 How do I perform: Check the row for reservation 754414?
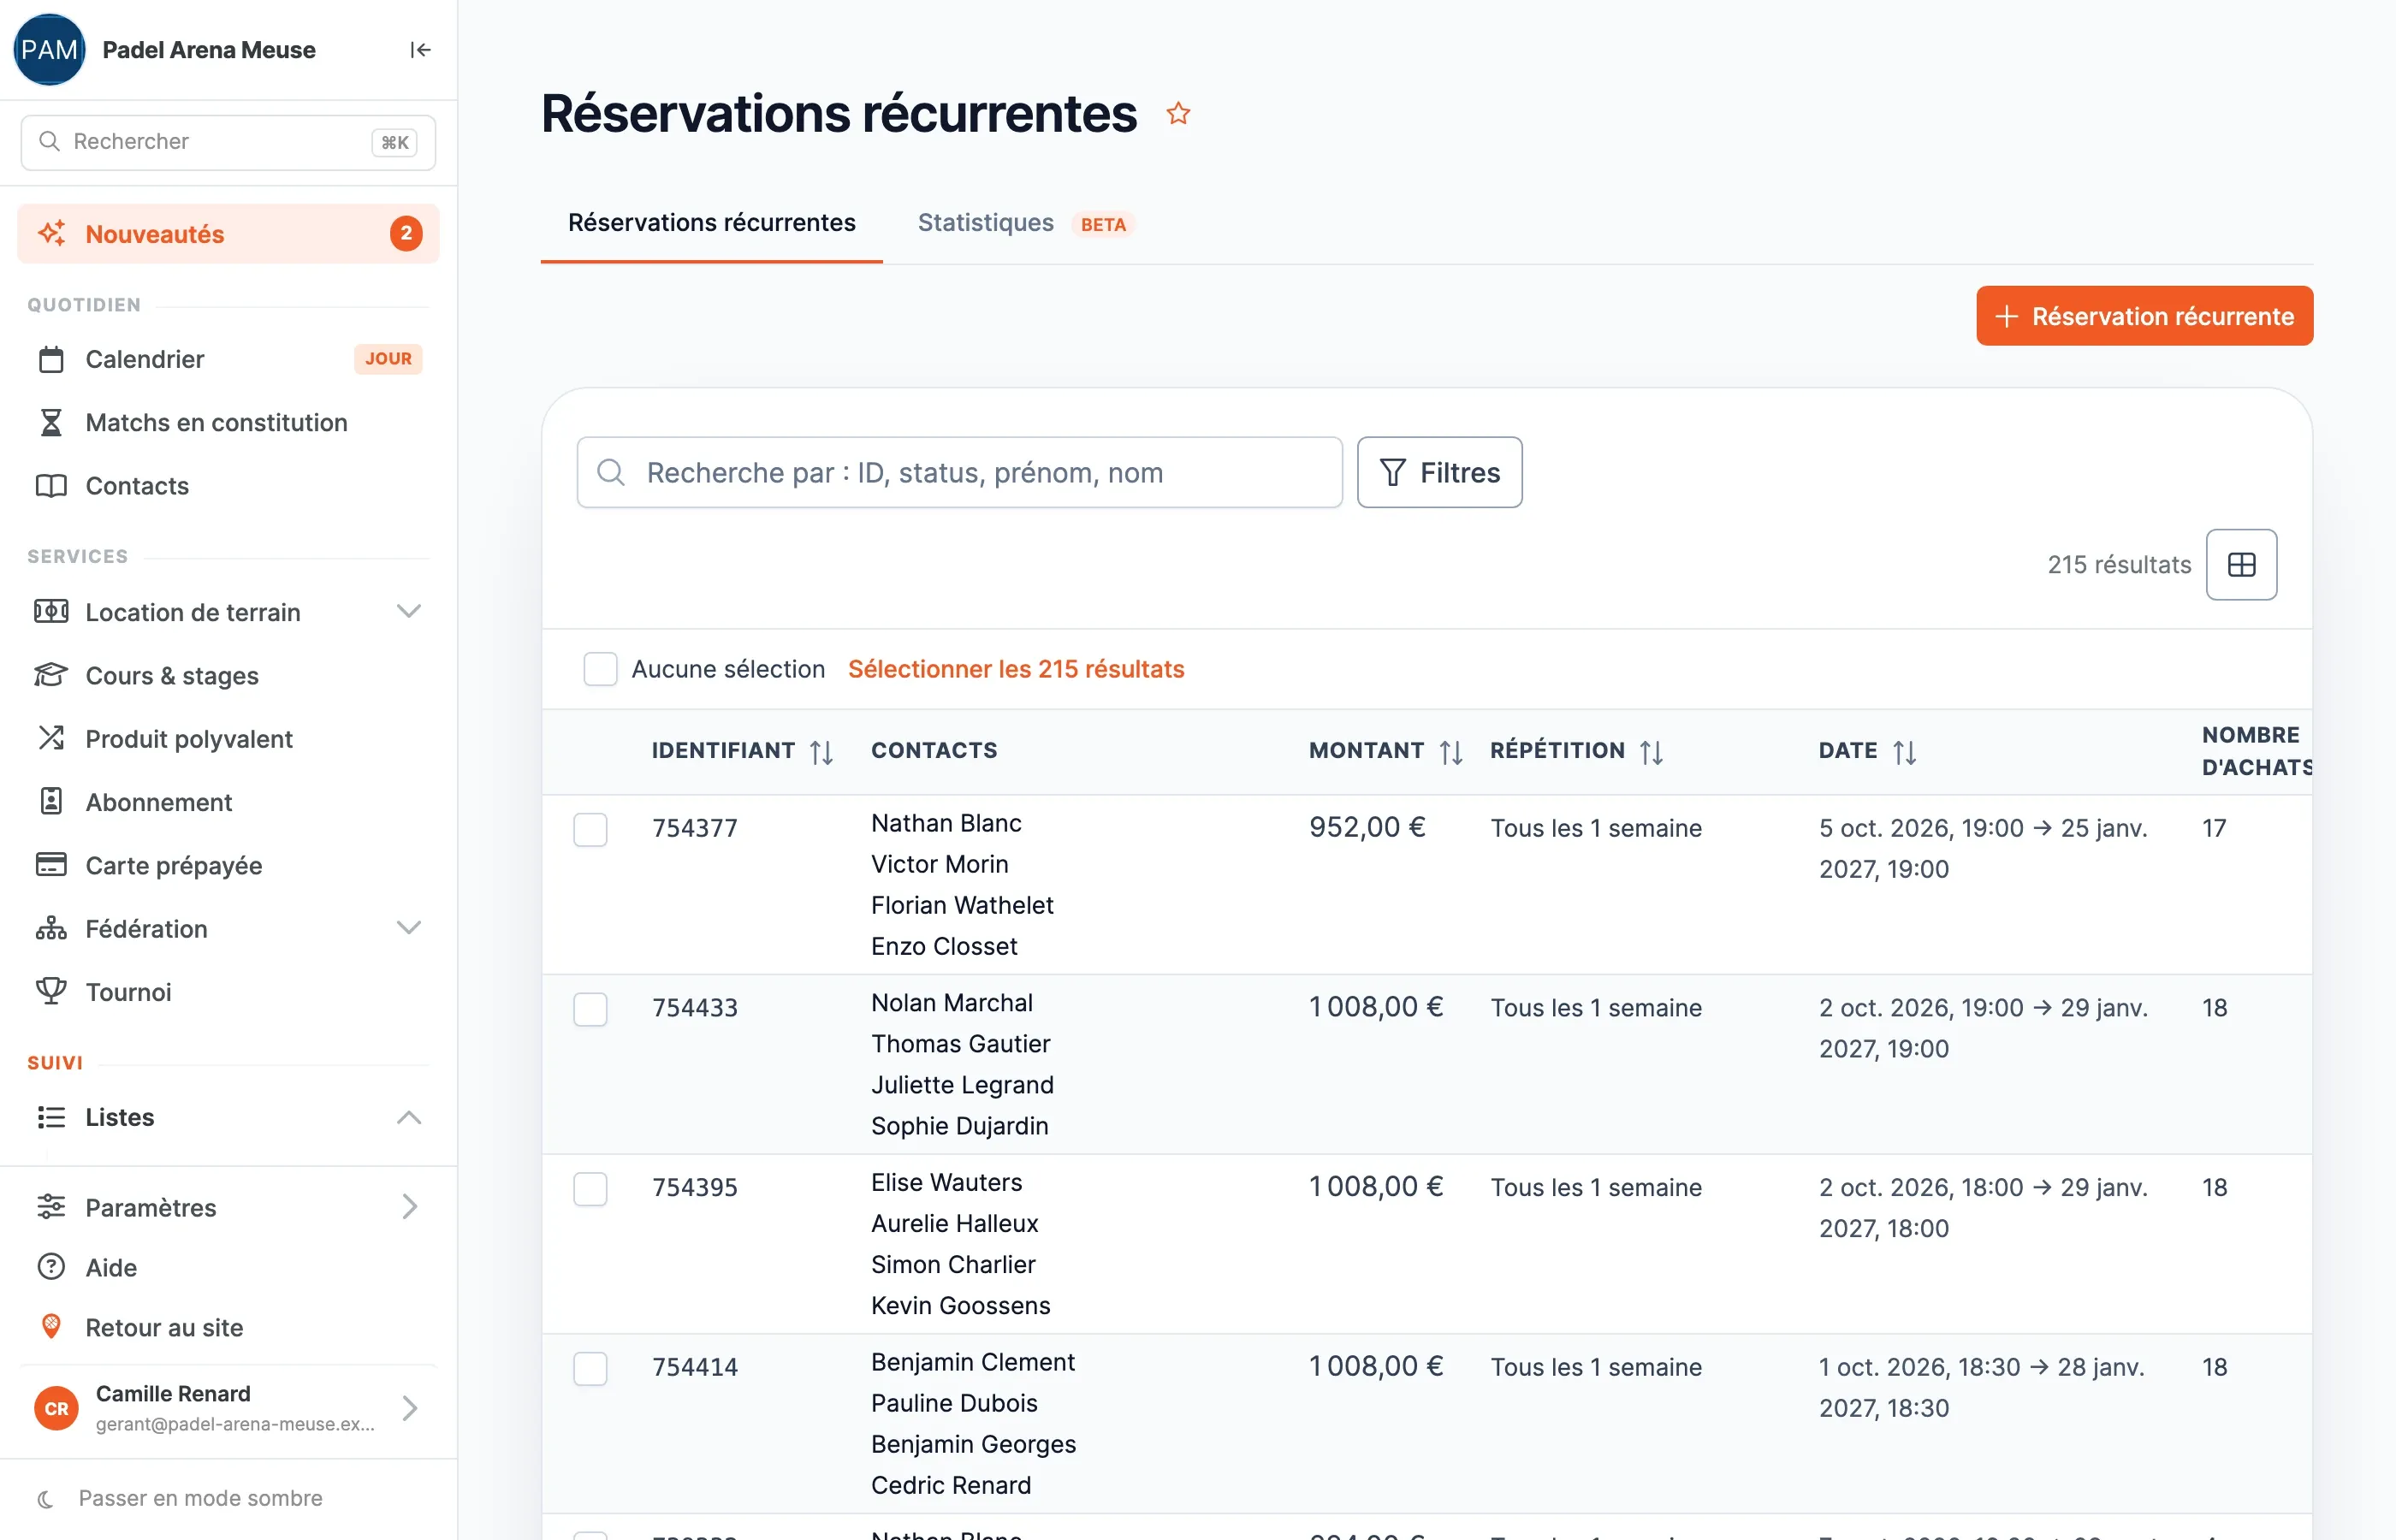(590, 1368)
